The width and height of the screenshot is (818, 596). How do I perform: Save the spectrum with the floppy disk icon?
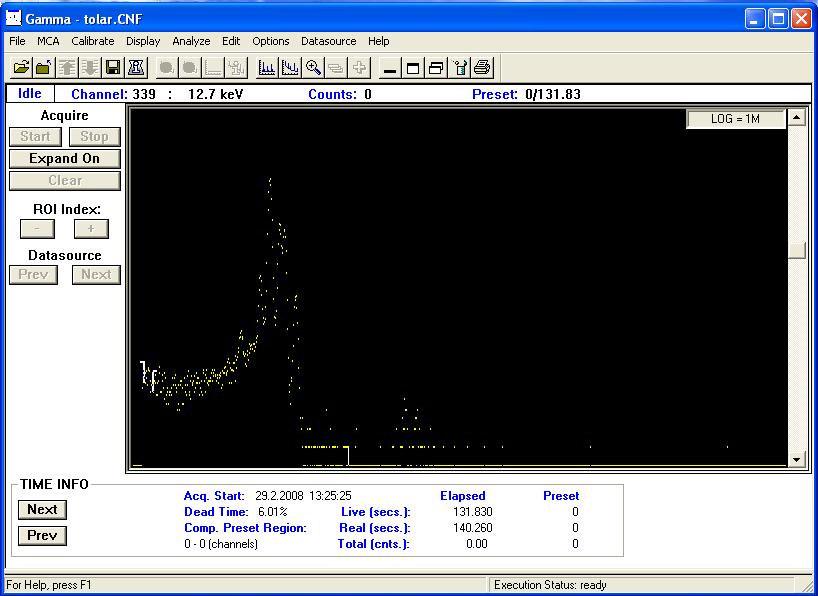click(x=113, y=68)
